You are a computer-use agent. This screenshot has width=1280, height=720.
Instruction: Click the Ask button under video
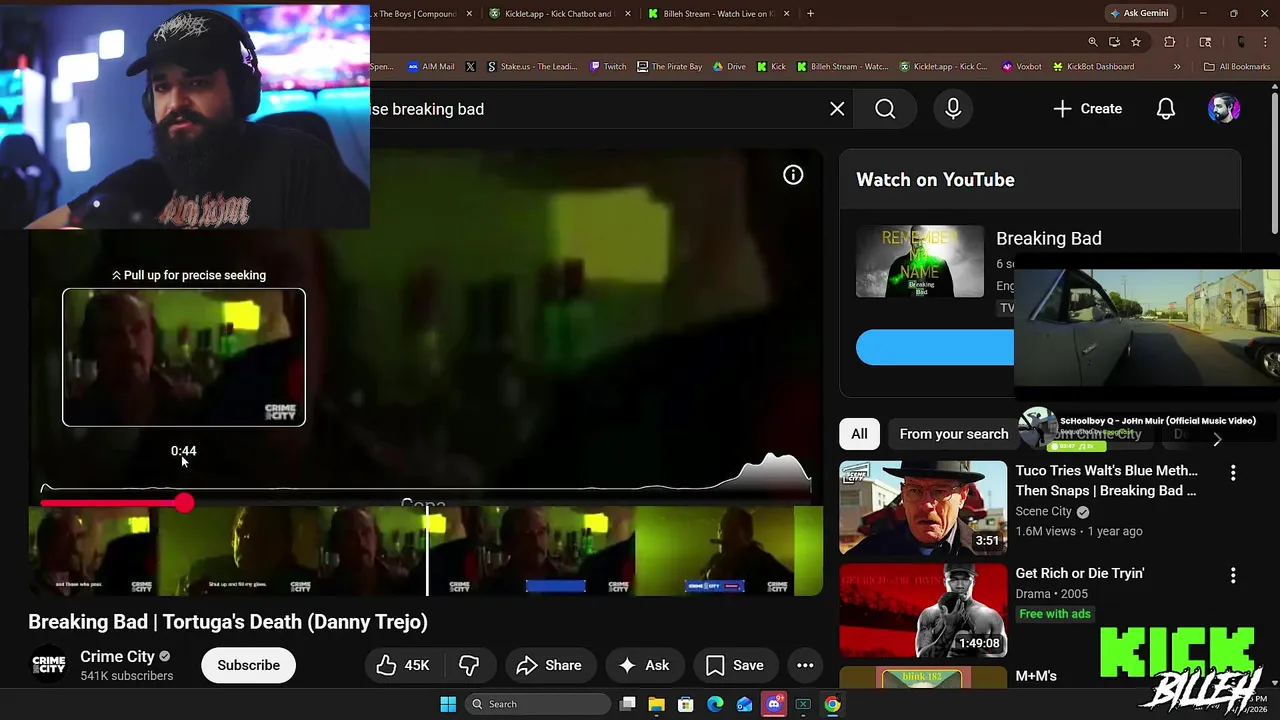click(x=644, y=665)
